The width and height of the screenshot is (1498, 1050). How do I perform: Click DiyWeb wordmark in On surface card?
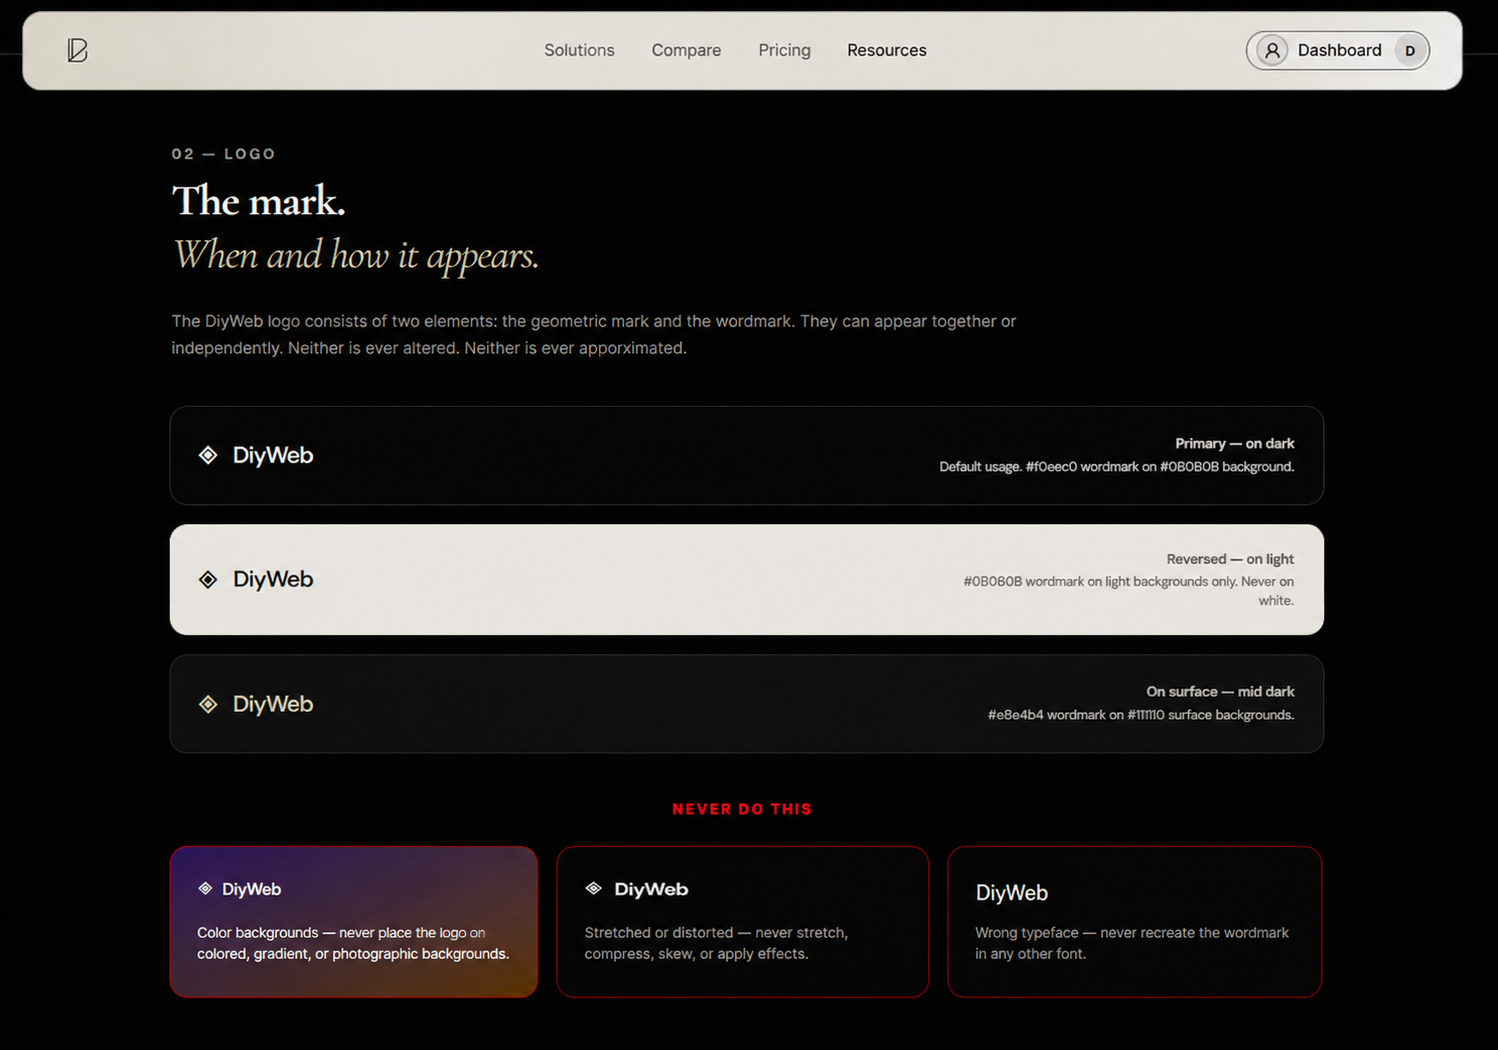(273, 704)
